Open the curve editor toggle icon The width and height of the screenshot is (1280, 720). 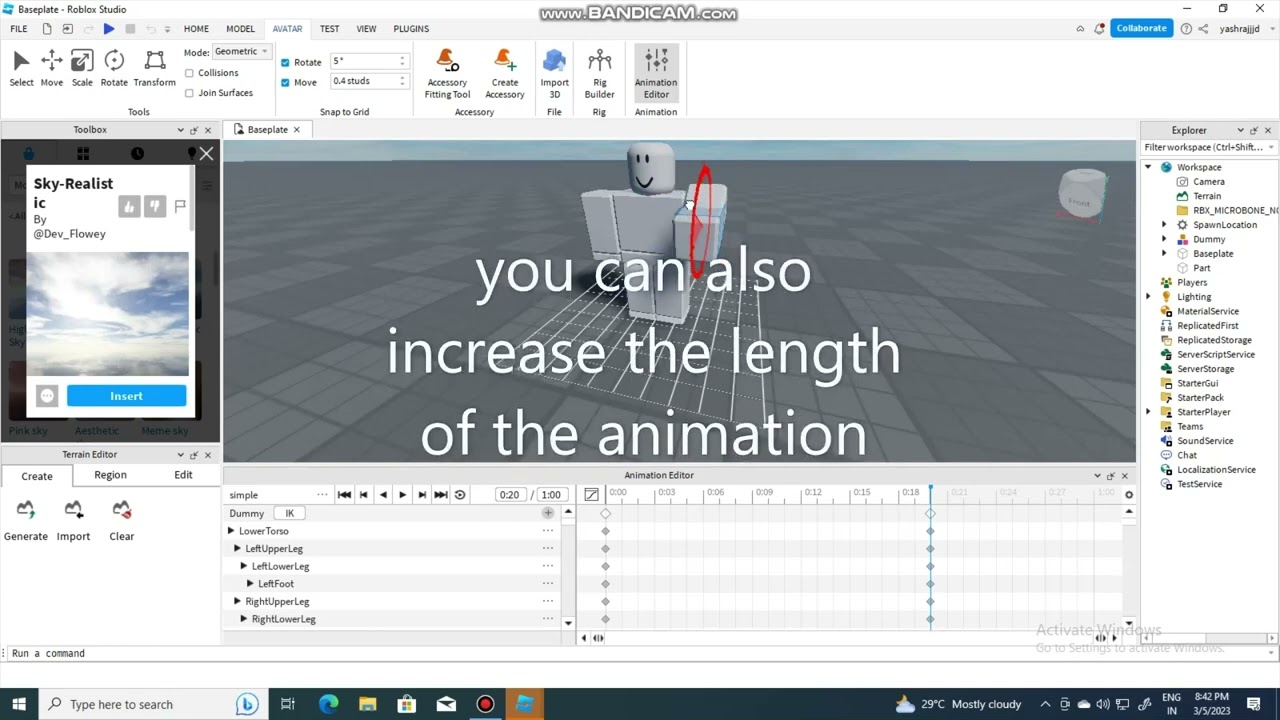click(x=591, y=494)
